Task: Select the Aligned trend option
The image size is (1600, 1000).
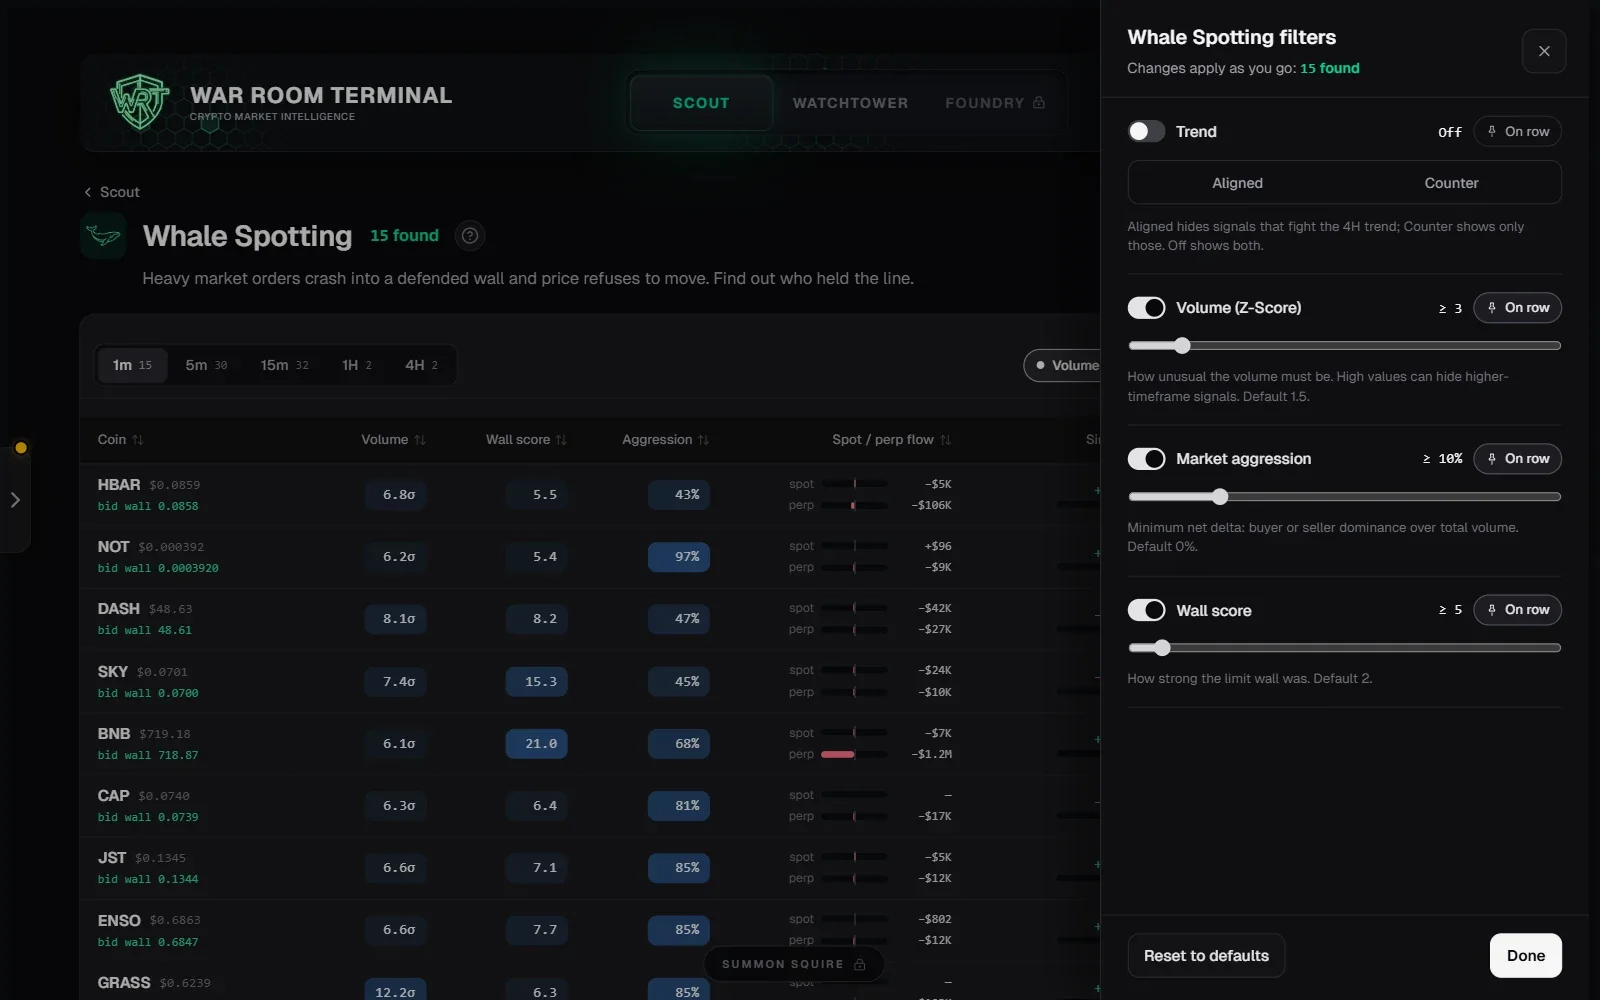Action: click(1237, 183)
